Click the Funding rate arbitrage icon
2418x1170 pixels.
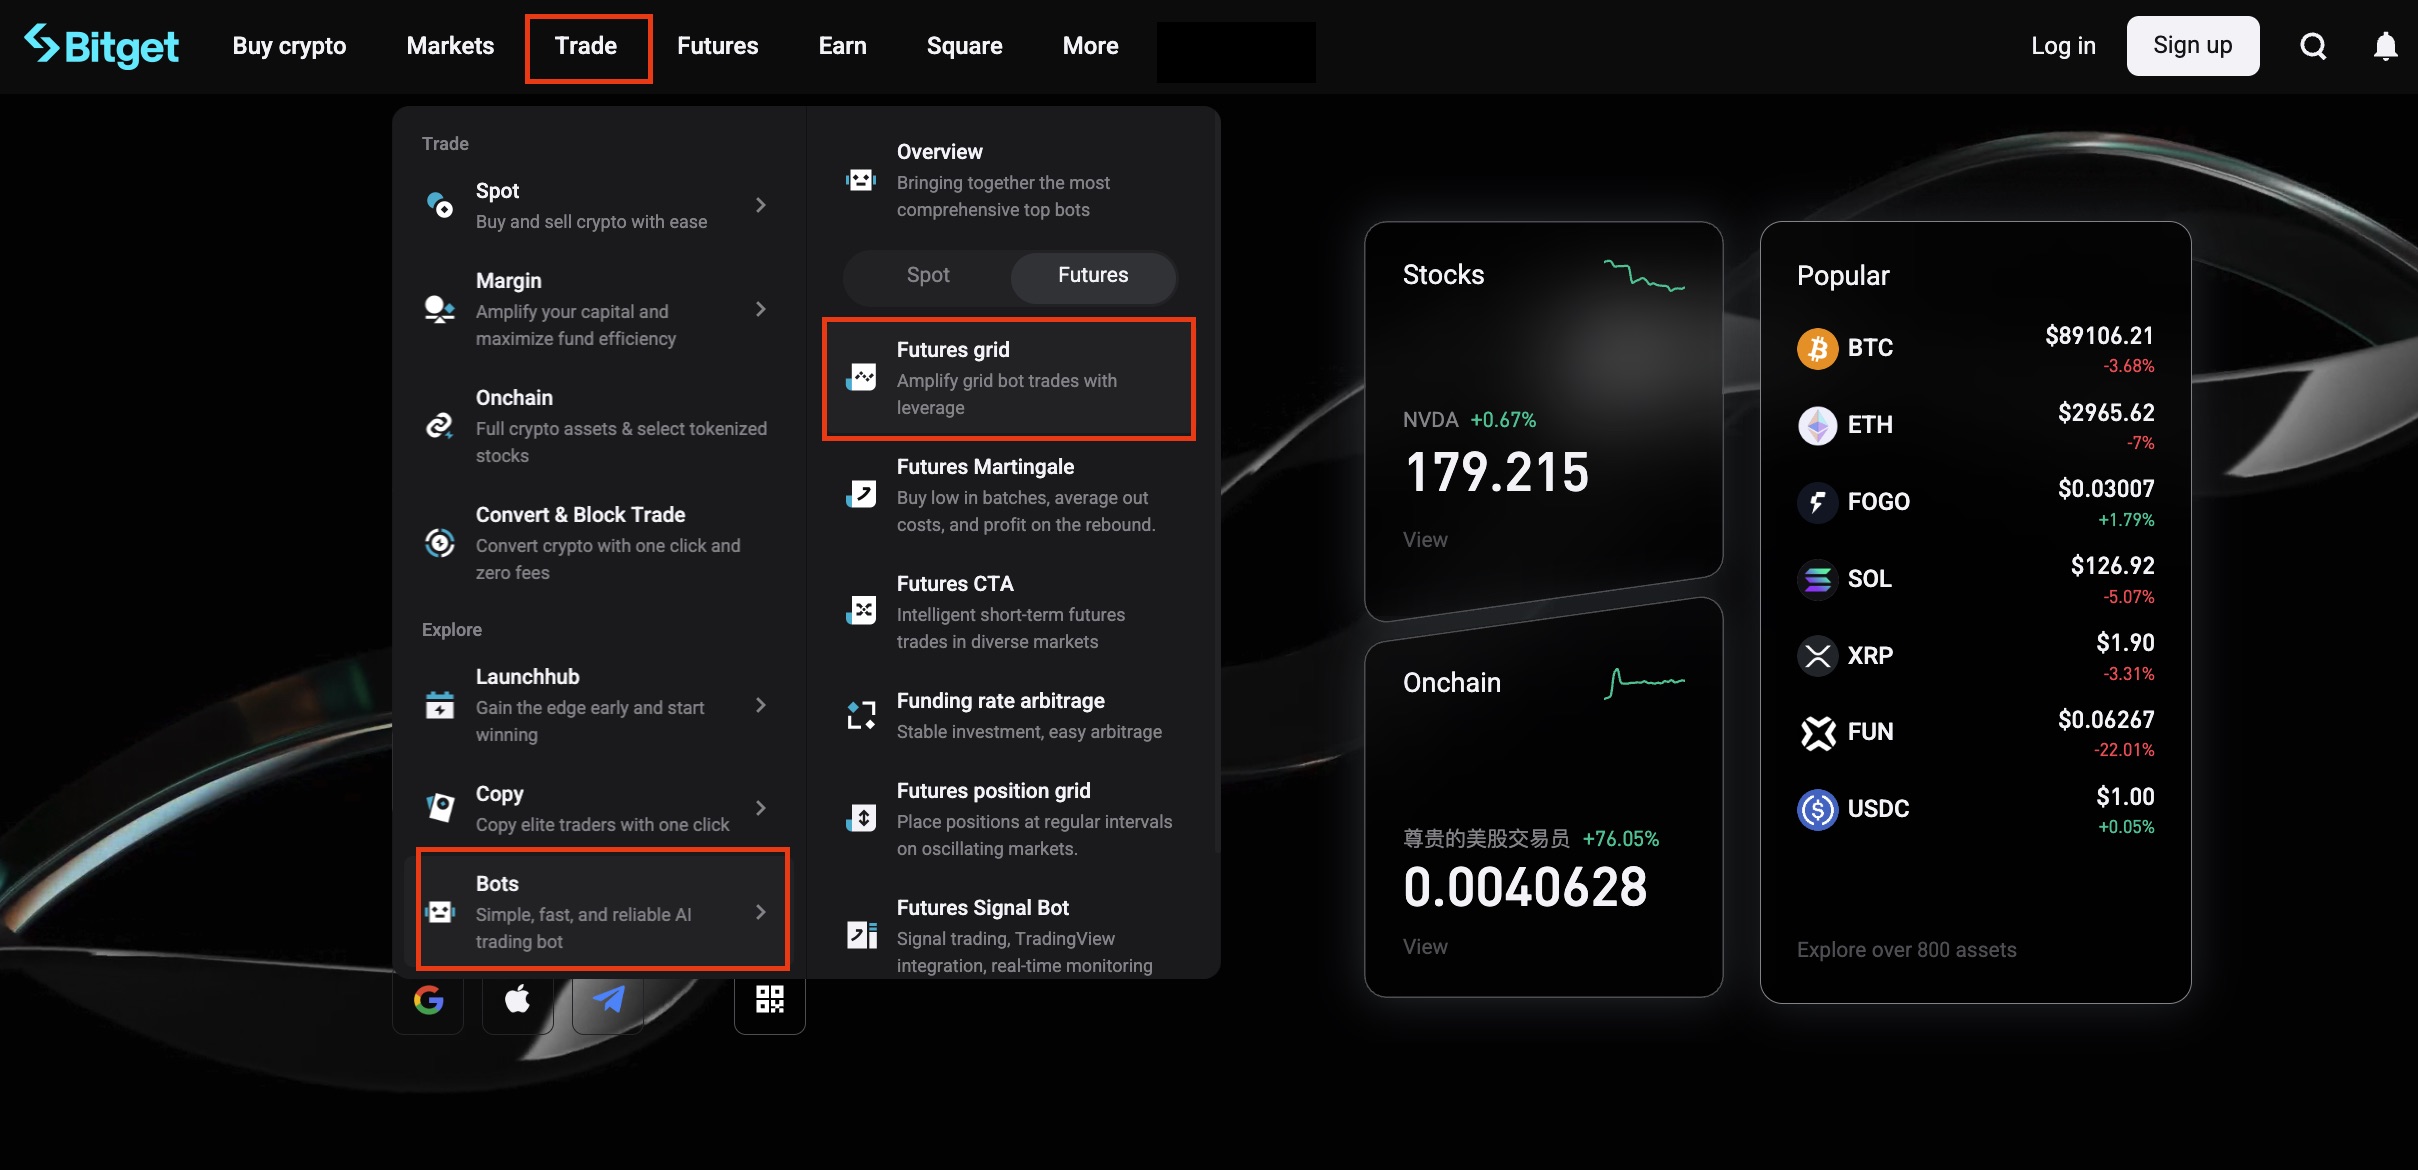pos(860,714)
